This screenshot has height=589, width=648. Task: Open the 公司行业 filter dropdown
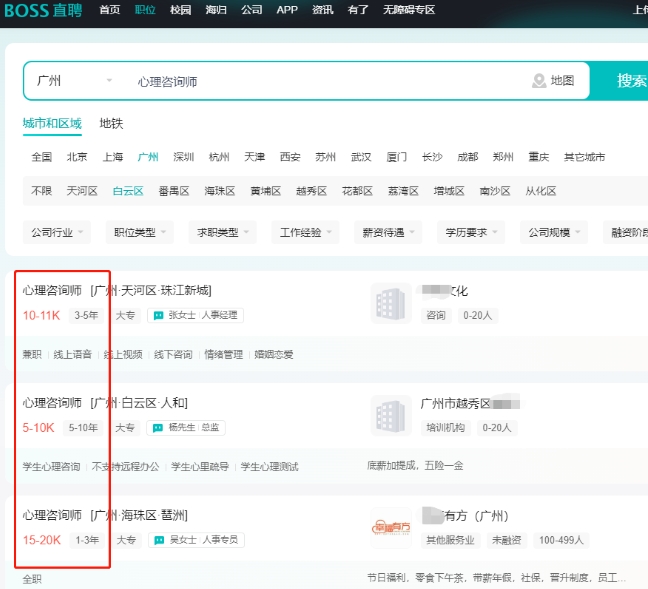coord(56,232)
